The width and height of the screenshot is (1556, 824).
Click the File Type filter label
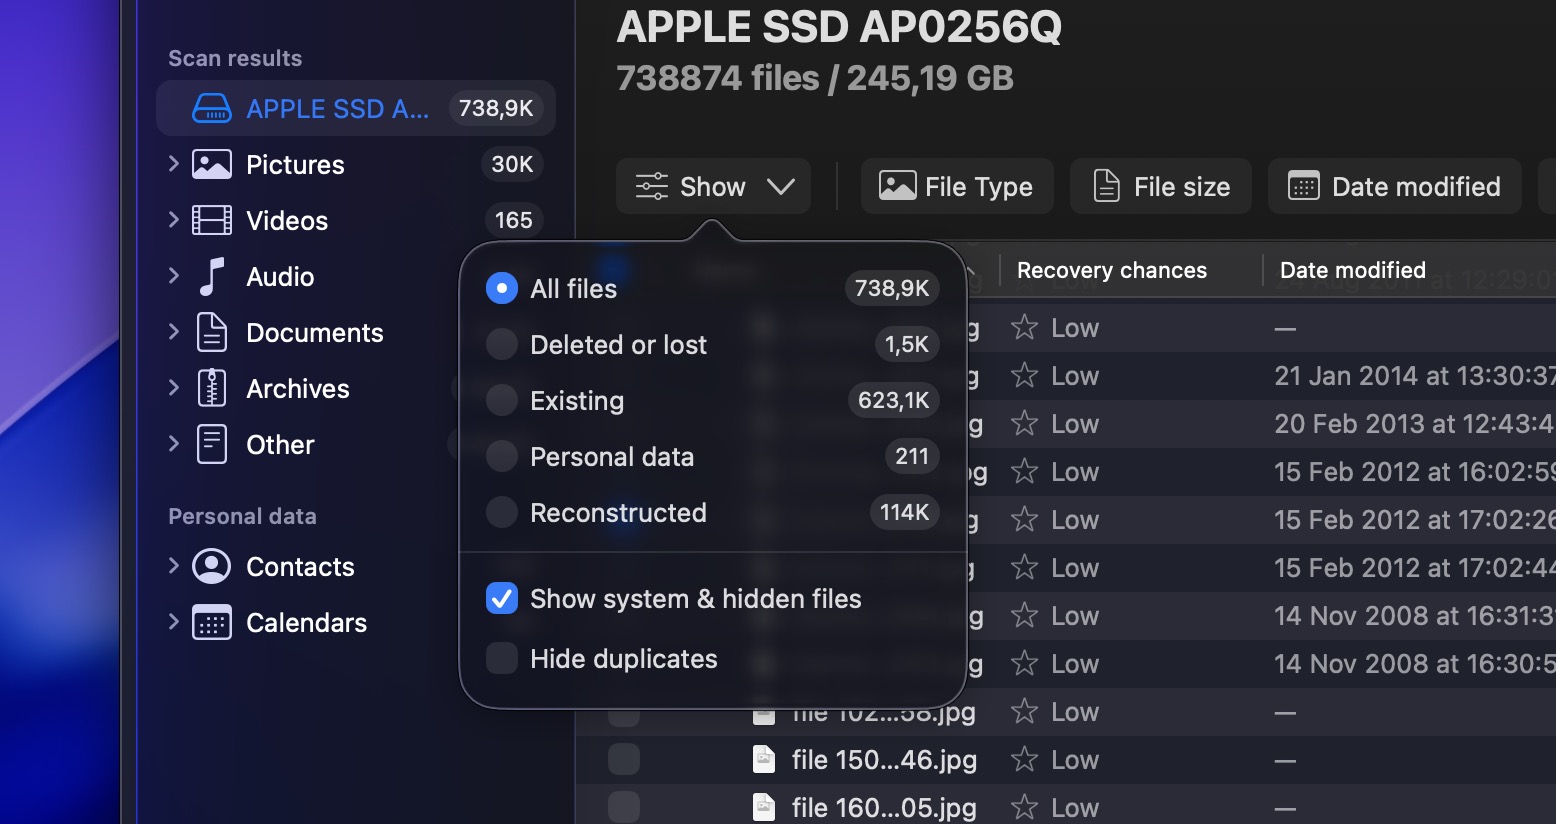(x=979, y=187)
